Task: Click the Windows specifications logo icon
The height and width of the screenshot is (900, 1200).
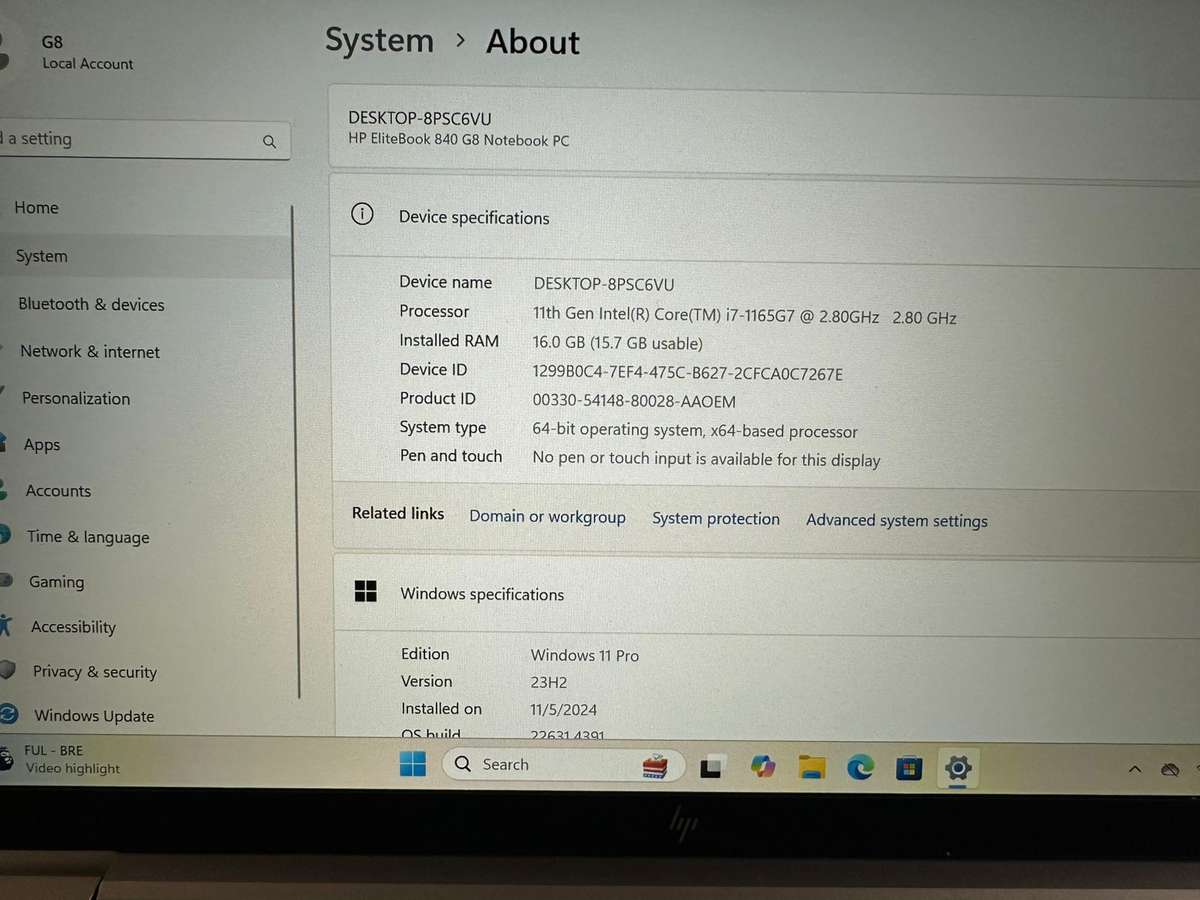Action: [x=366, y=591]
